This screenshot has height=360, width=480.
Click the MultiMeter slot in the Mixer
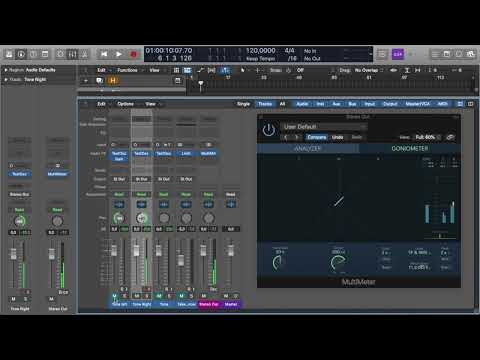(208, 154)
